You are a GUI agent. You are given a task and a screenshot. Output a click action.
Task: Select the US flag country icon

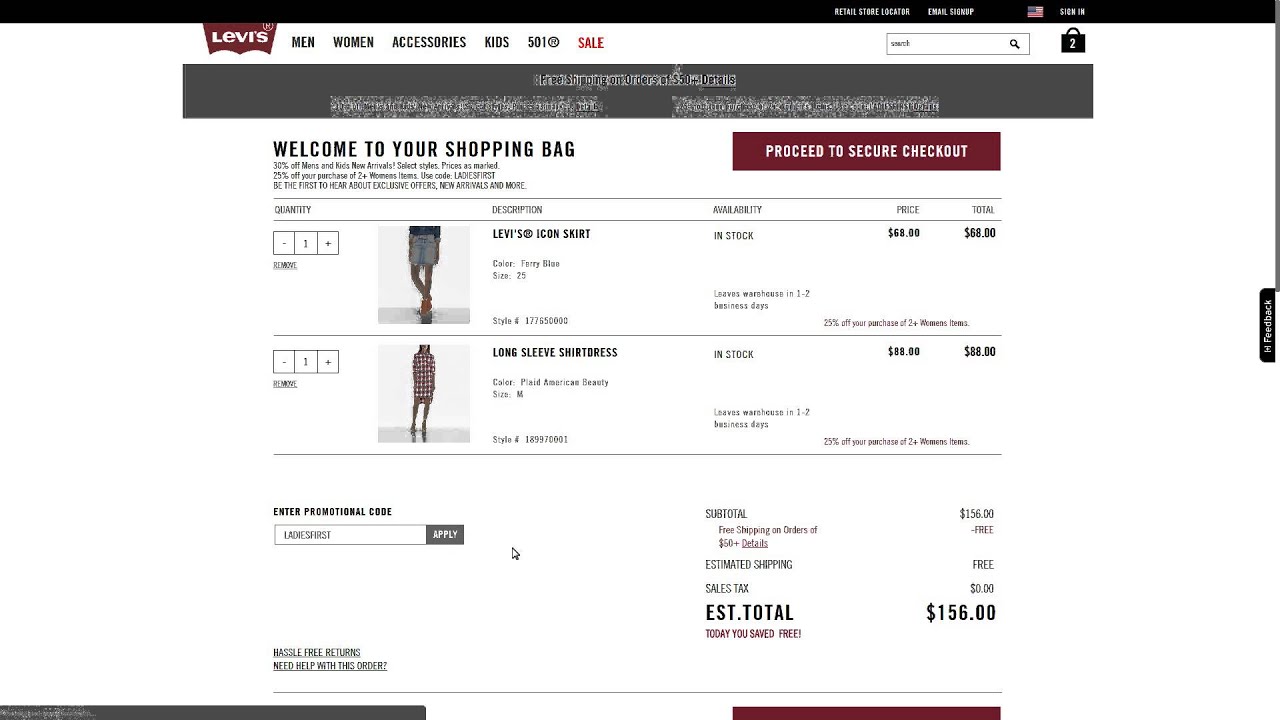(x=1035, y=12)
